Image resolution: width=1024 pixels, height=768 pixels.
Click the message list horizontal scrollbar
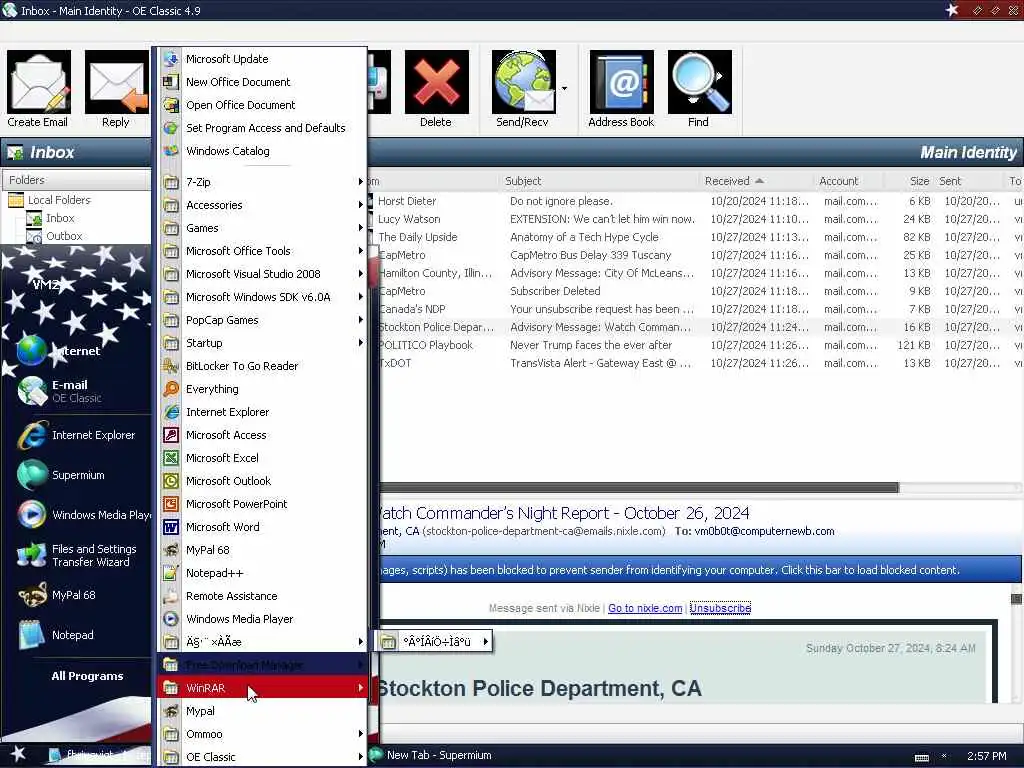(x=639, y=488)
